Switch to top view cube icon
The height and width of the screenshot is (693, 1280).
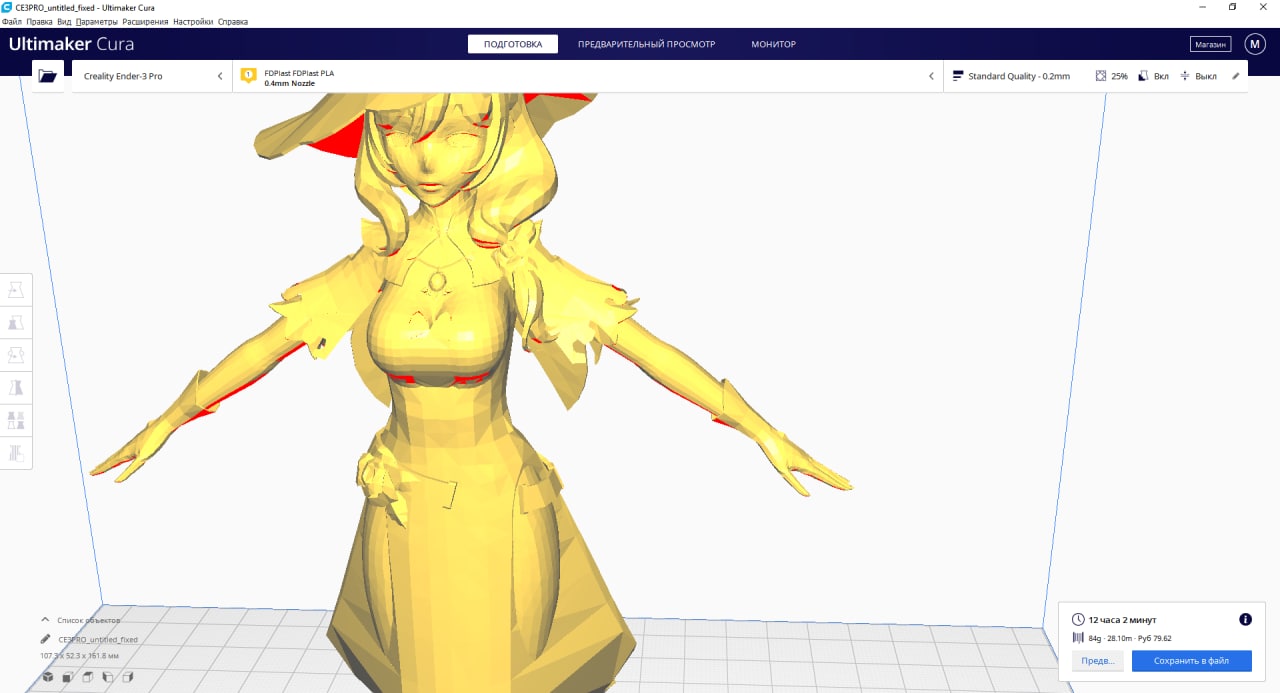point(87,677)
